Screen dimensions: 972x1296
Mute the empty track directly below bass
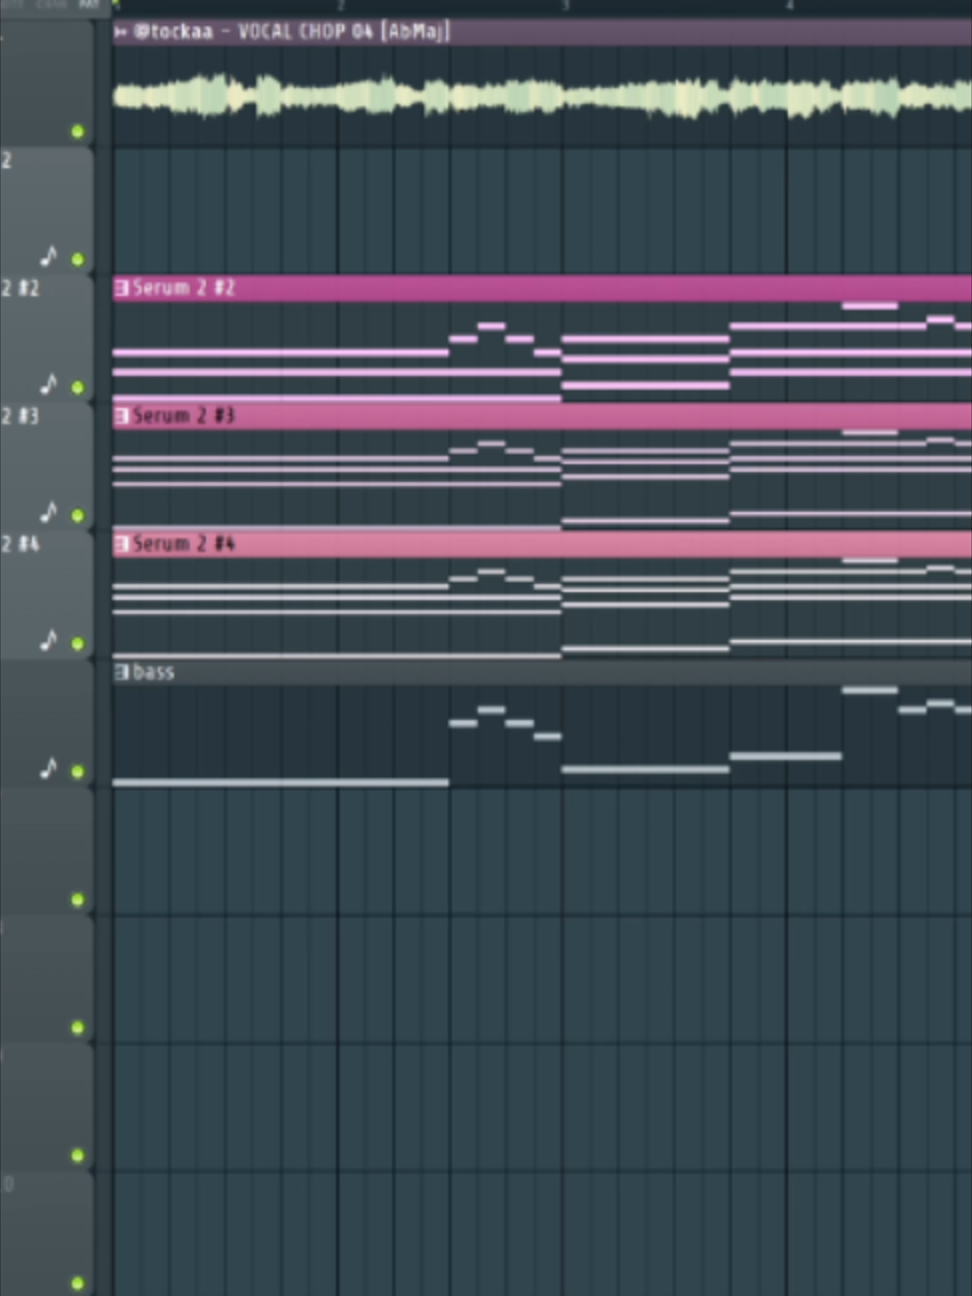coord(78,899)
